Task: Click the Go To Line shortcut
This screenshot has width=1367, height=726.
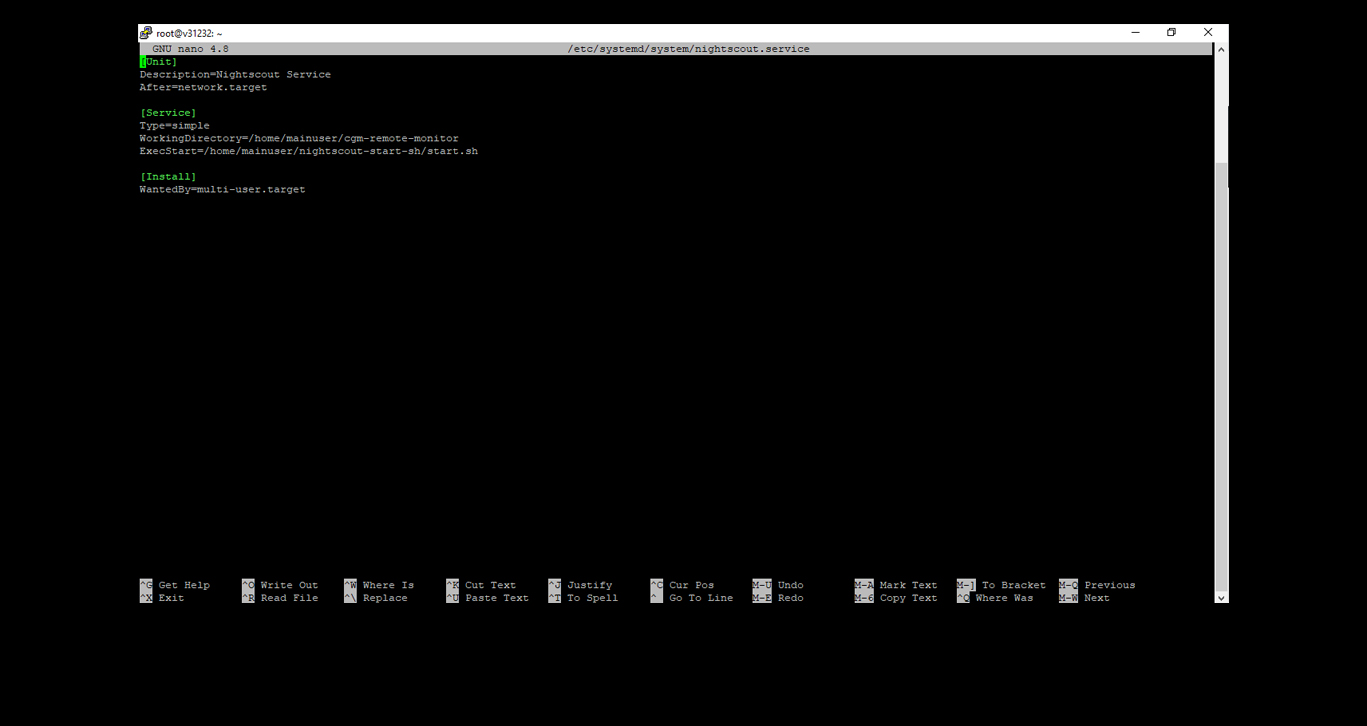Action: click(692, 598)
